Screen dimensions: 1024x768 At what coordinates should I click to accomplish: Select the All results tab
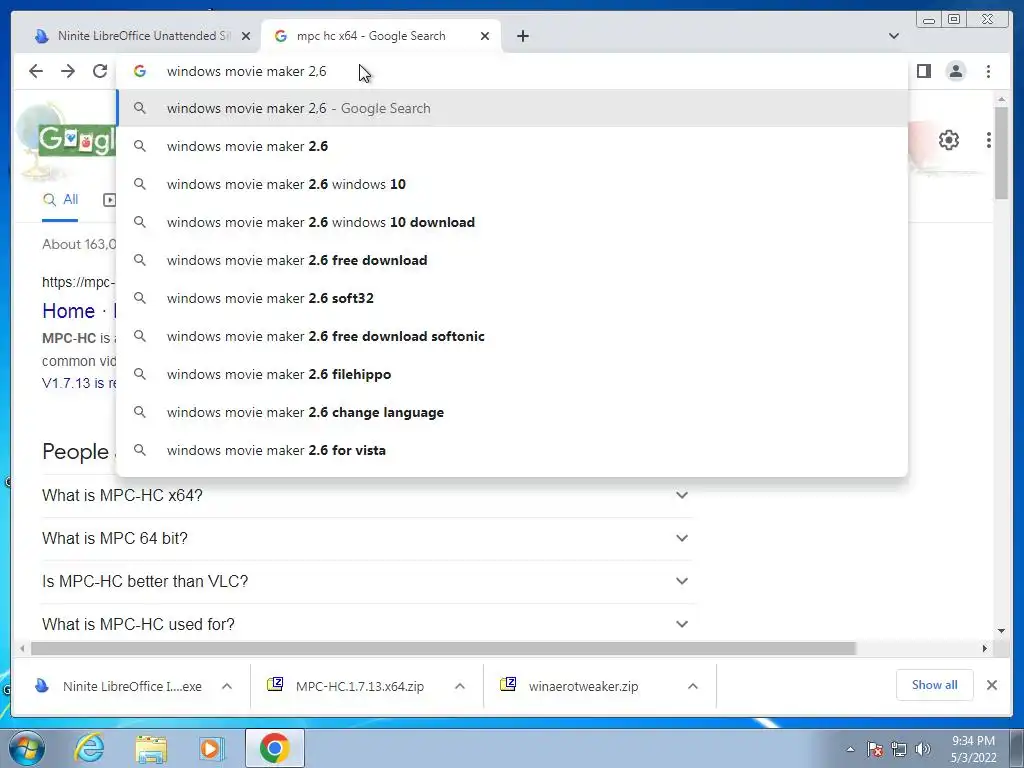[x=60, y=200]
